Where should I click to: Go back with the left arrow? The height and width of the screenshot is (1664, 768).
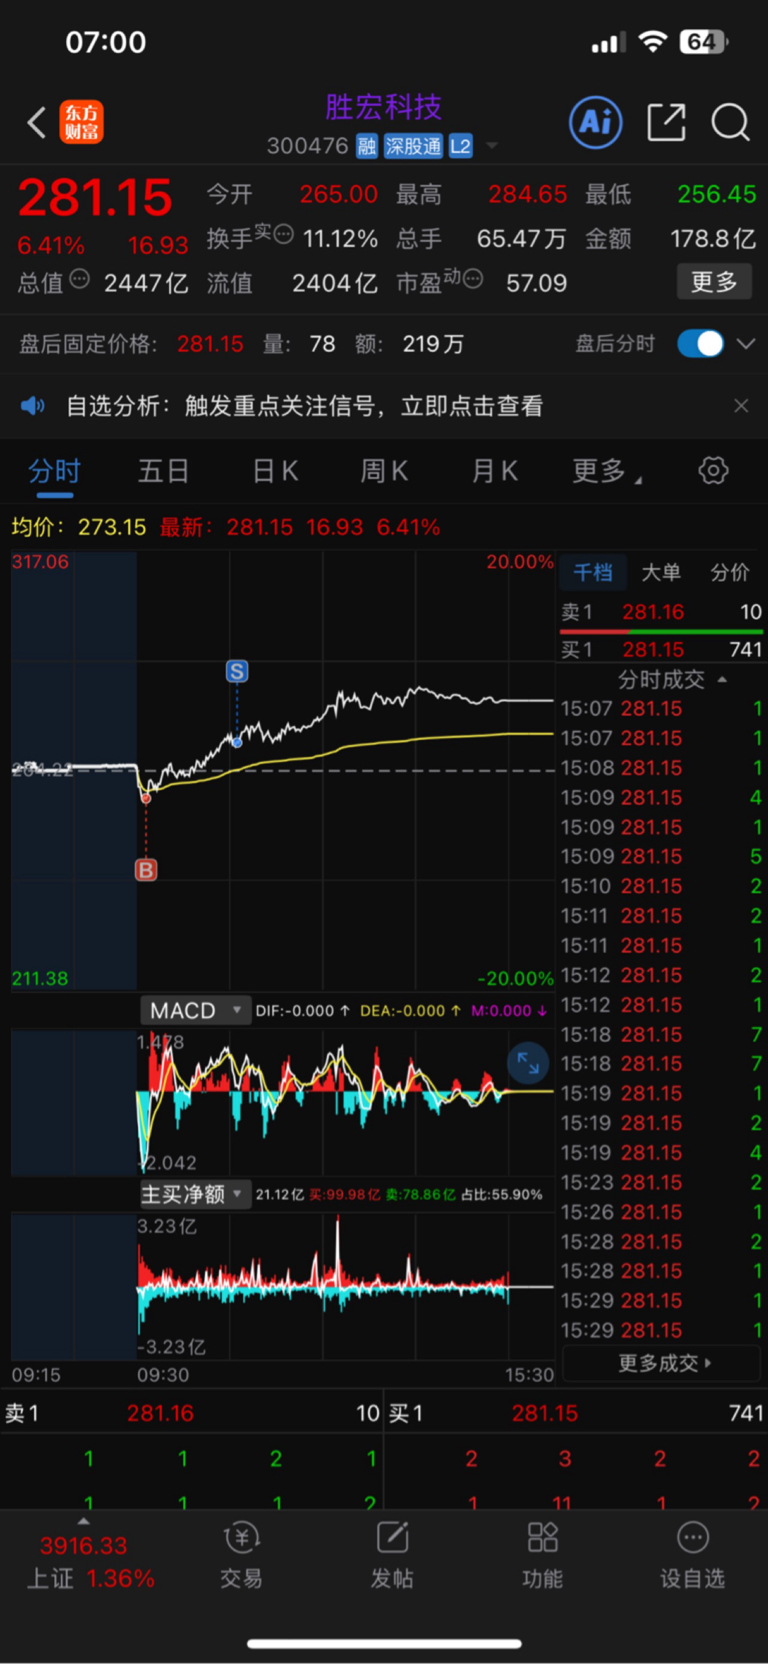(x=36, y=122)
